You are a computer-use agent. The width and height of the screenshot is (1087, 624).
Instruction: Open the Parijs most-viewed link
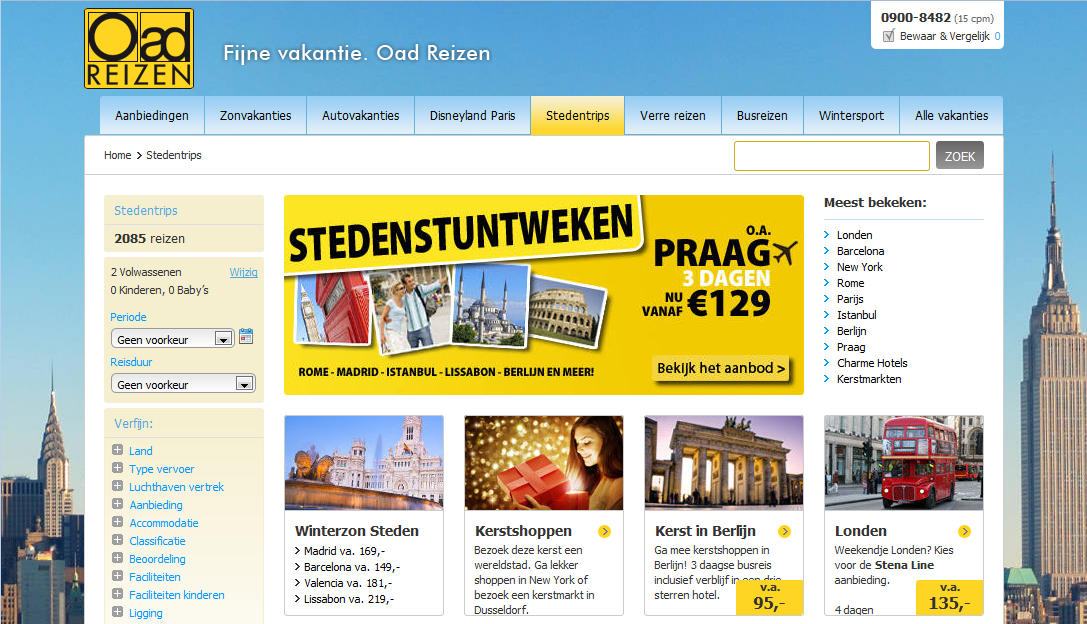coord(850,299)
